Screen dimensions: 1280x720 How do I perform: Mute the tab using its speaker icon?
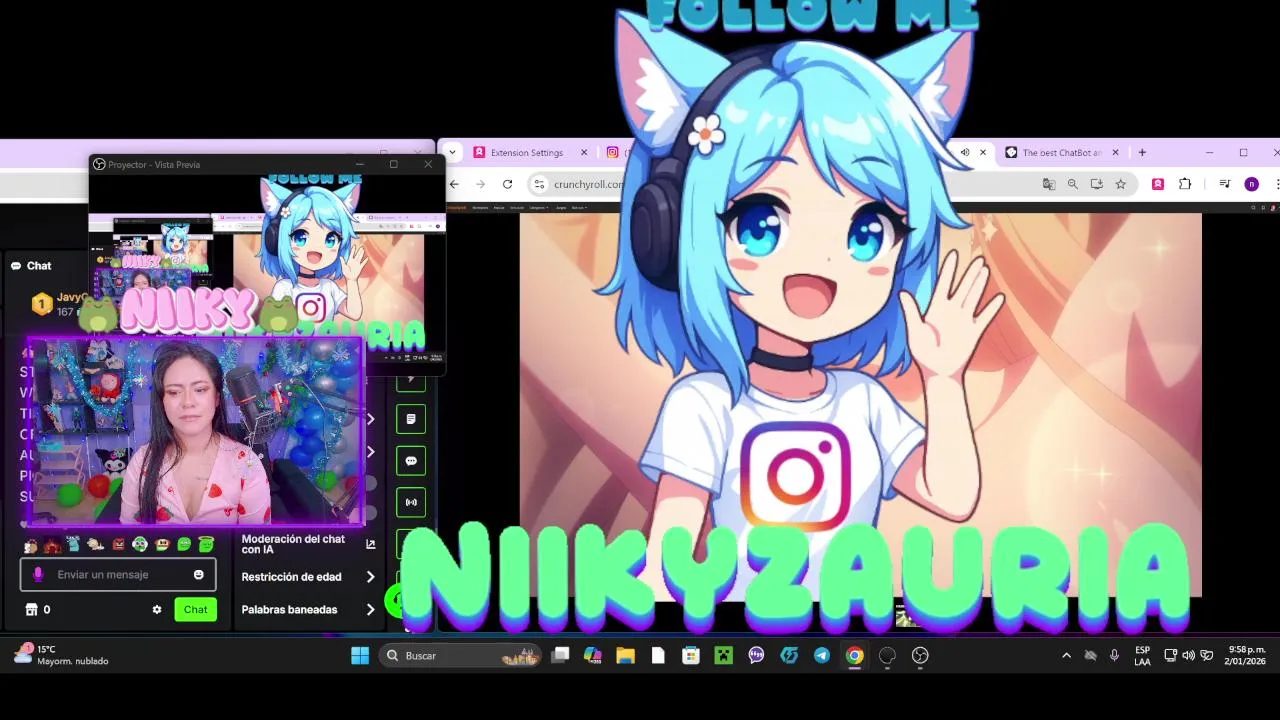point(965,153)
